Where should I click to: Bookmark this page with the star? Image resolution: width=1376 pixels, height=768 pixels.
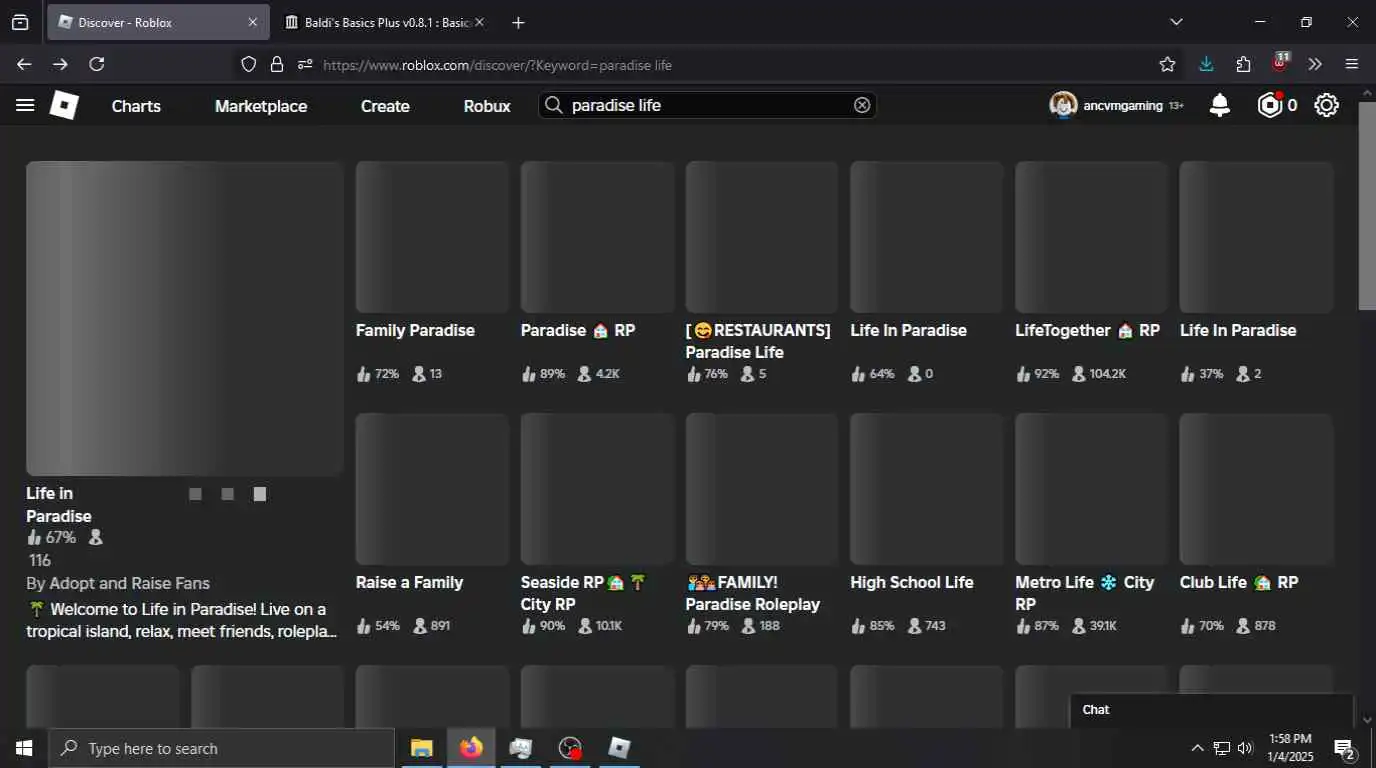(1167, 64)
